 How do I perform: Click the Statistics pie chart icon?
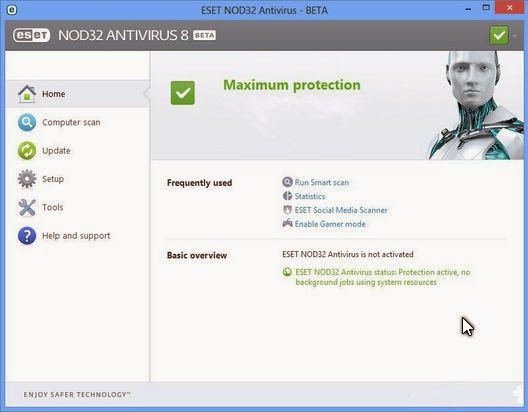pos(287,196)
